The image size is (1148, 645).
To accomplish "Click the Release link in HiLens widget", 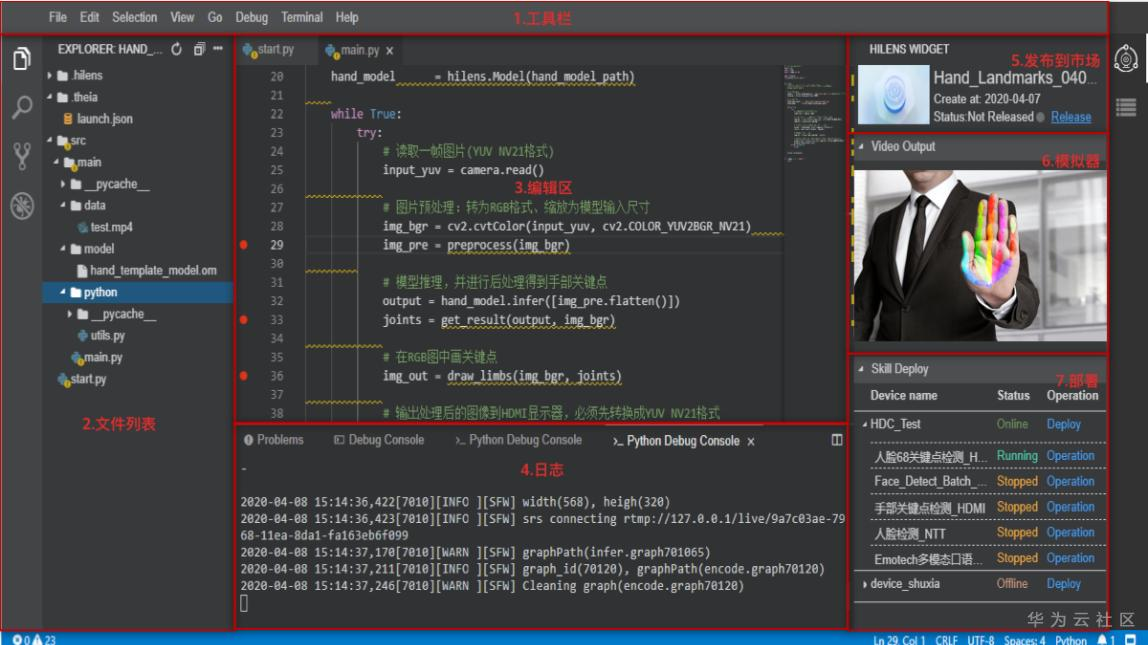I will [x=1070, y=117].
